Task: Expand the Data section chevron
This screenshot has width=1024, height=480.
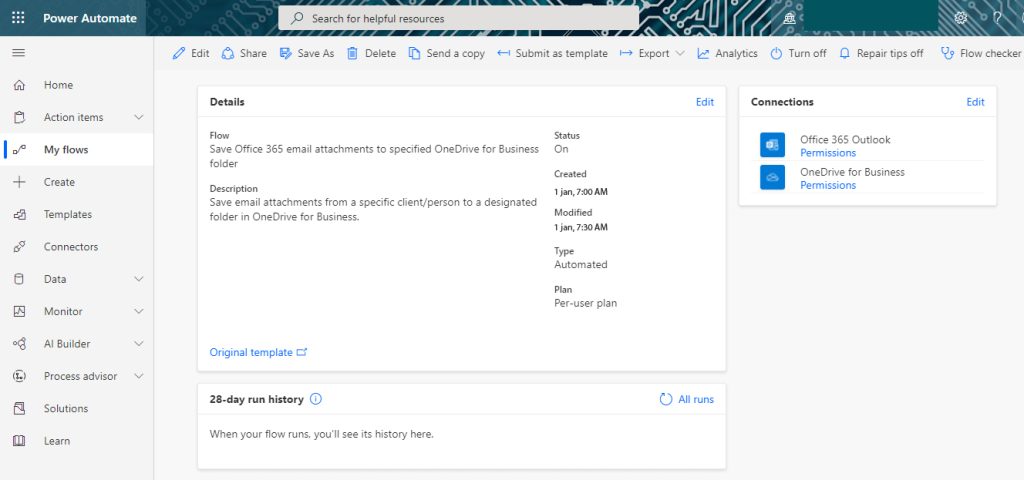Action: point(138,279)
